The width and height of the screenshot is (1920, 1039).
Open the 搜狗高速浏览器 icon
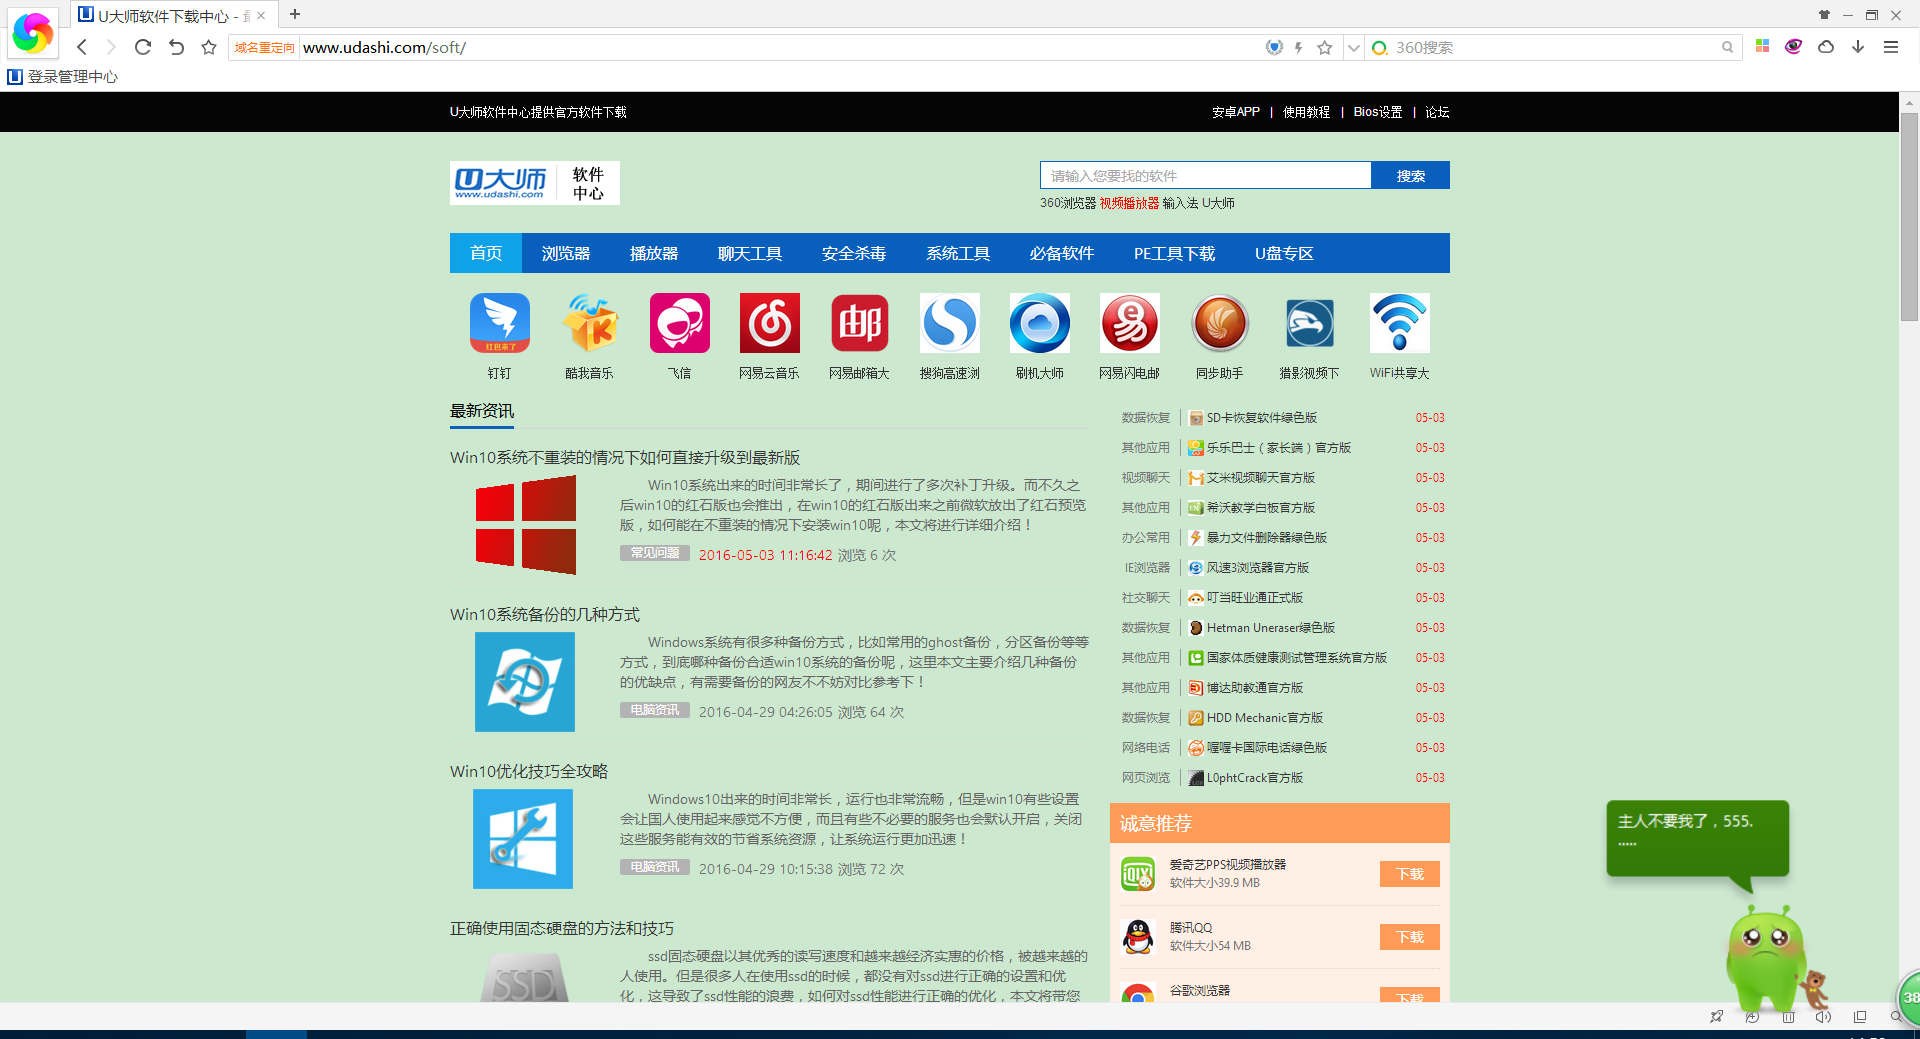tap(950, 323)
